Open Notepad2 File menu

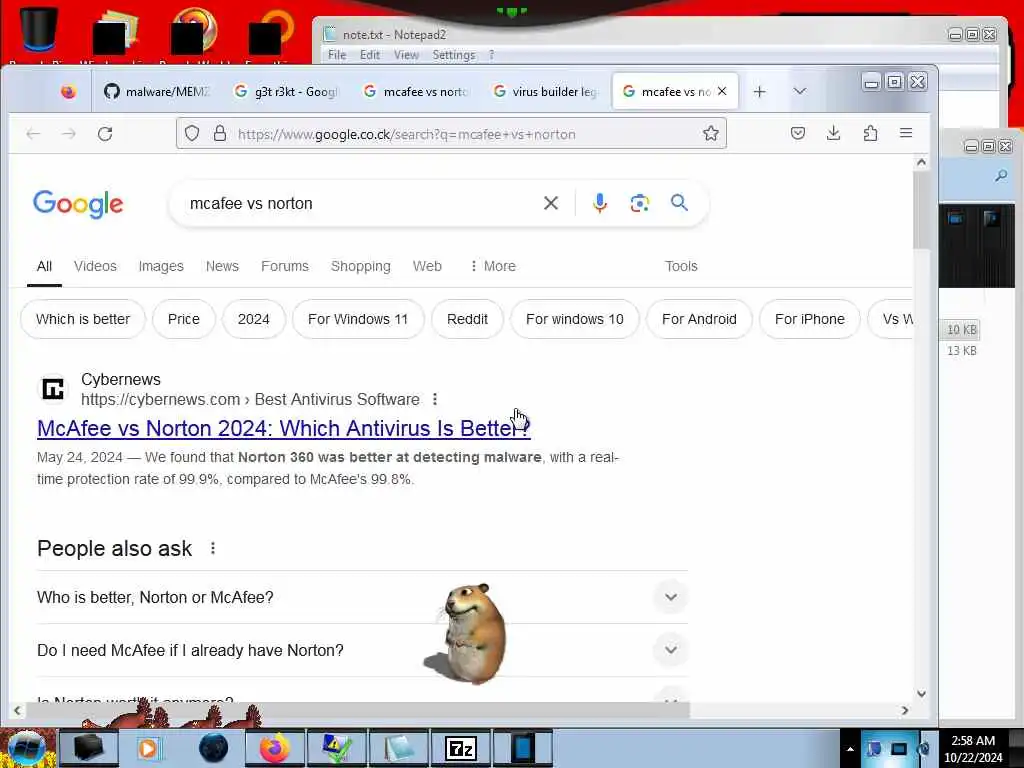click(x=337, y=55)
